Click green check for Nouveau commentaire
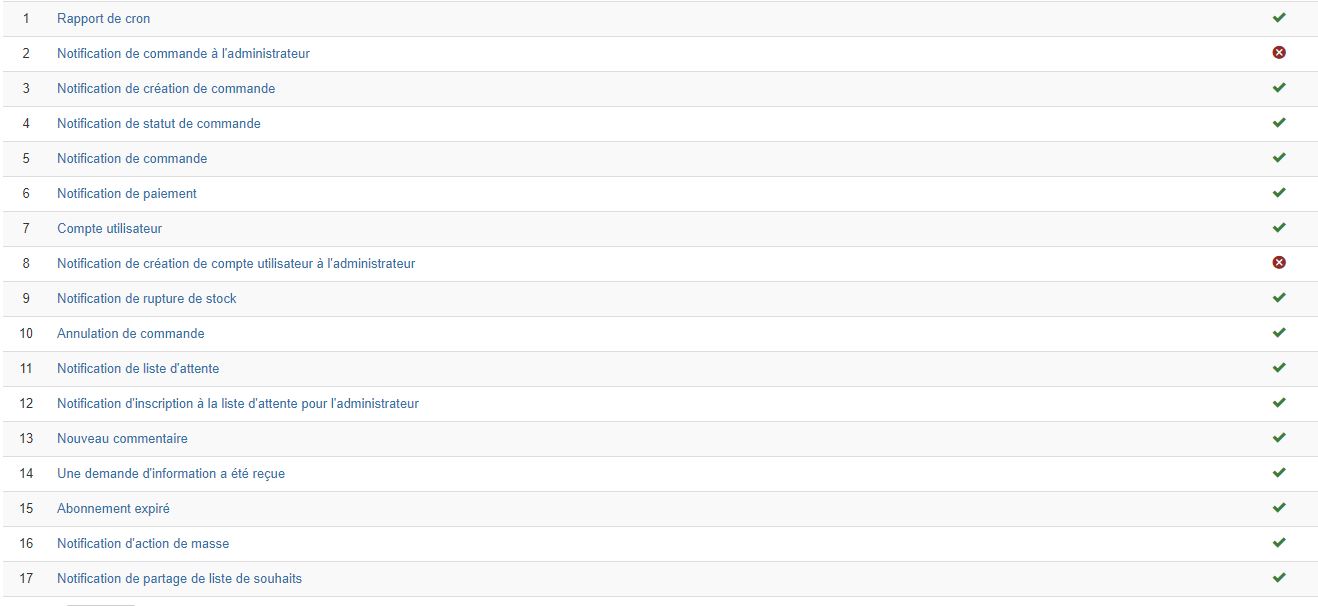Viewport: 1318px width, 606px height. pos(1278,438)
